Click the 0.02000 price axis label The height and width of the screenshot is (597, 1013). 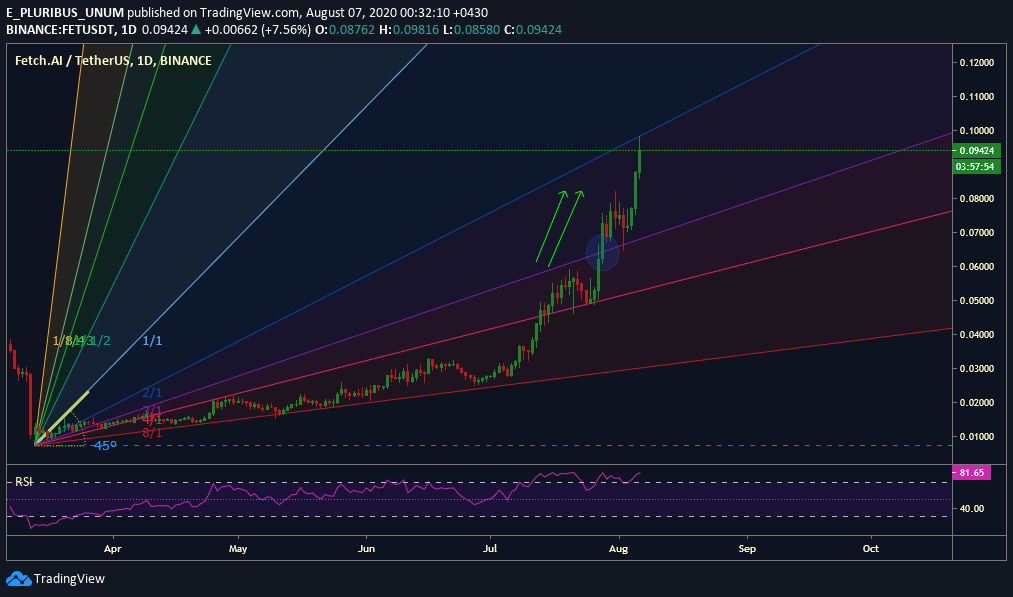click(977, 403)
